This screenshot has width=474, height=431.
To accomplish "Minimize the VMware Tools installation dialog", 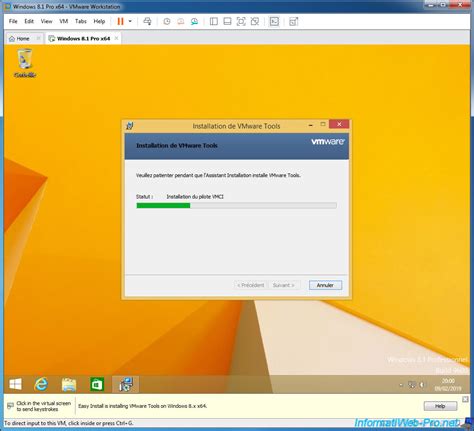I will coord(311,125).
